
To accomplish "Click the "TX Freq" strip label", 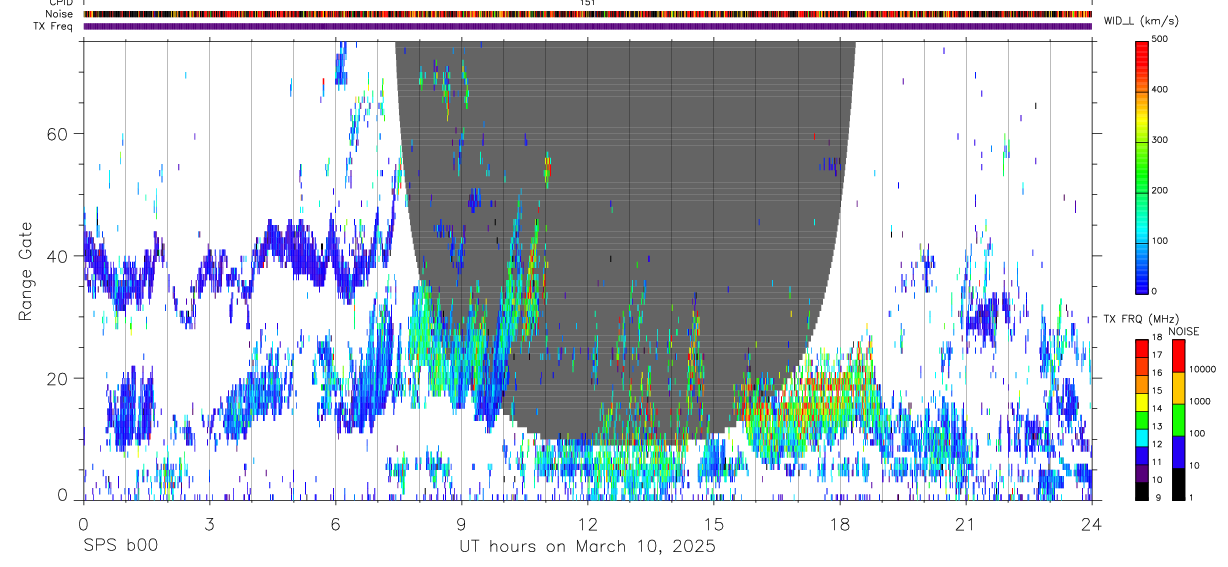I will 53,26.
